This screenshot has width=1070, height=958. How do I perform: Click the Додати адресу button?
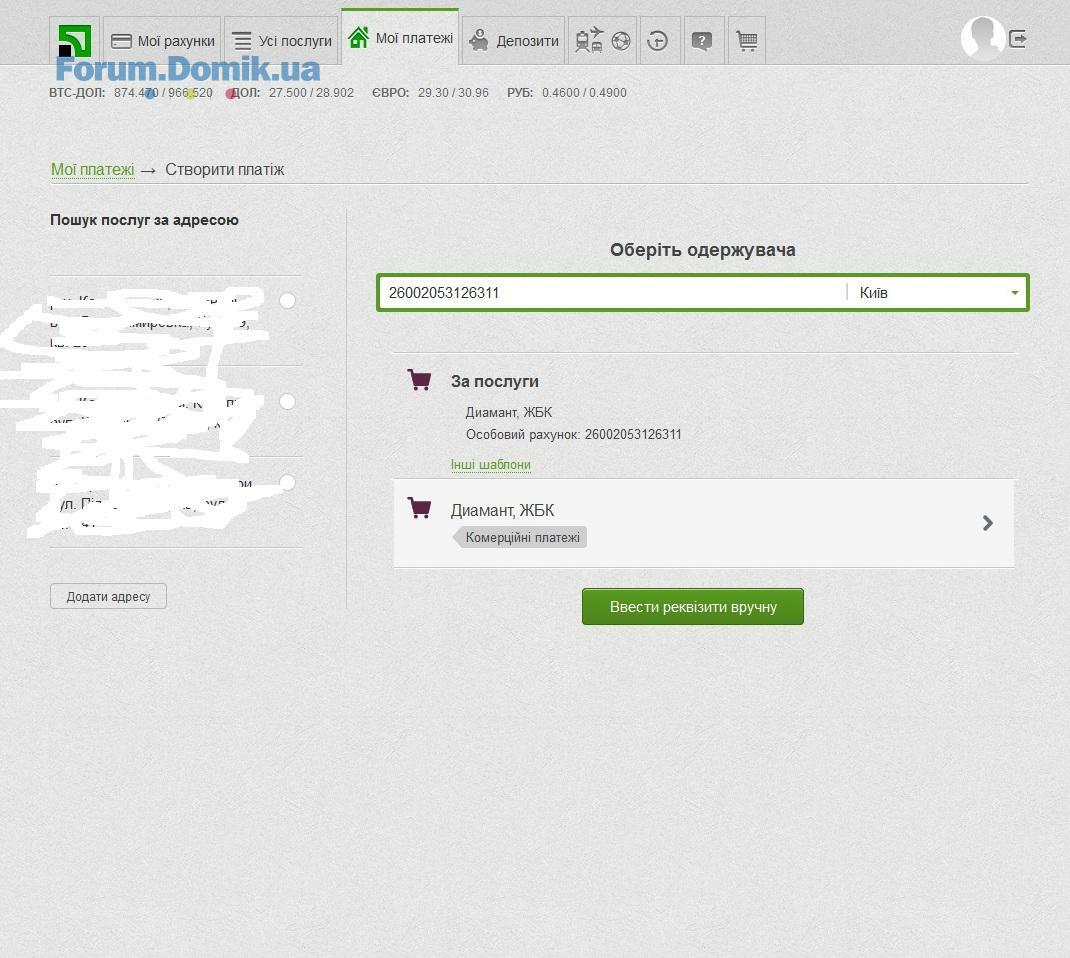(x=108, y=596)
